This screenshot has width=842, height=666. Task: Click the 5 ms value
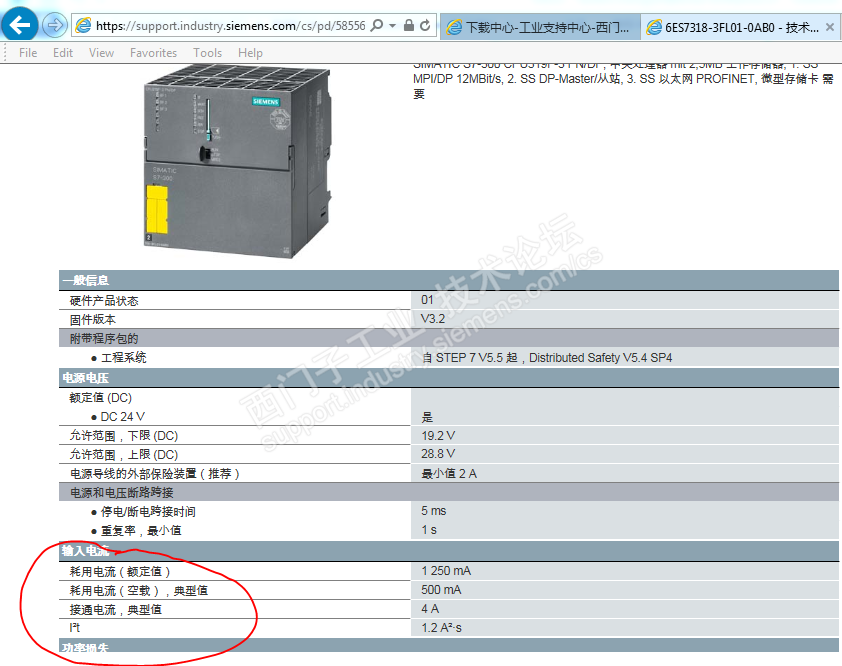click(x=434, y=511)
